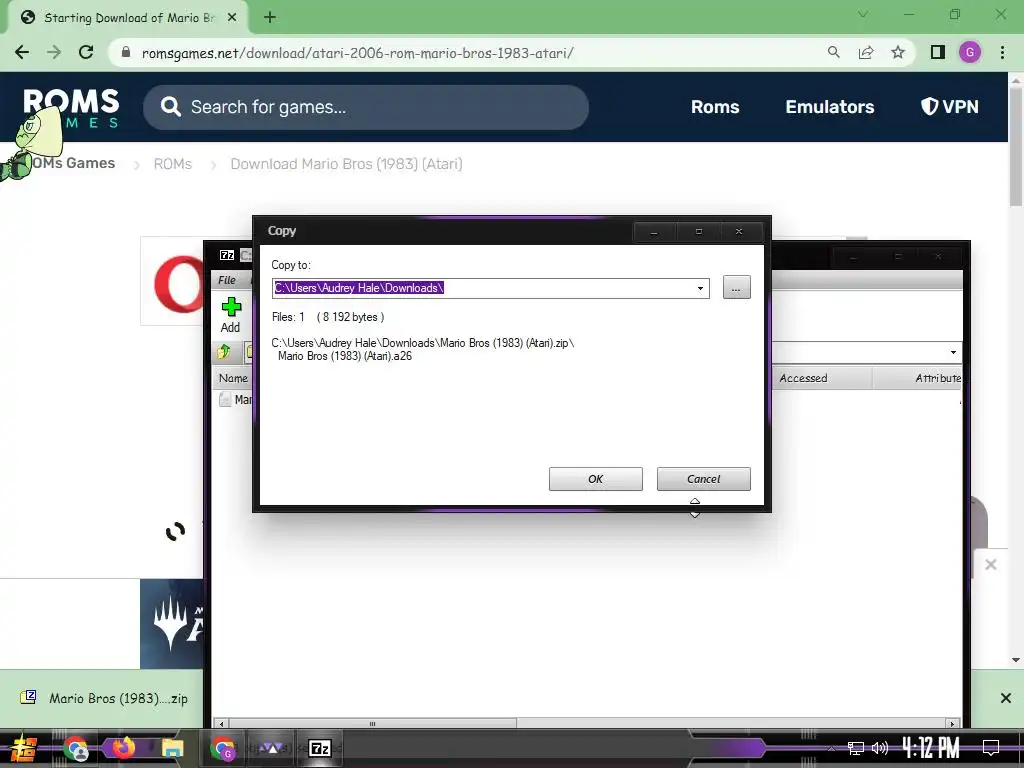Expand the Copy to path dropdown

click(700, 288)
